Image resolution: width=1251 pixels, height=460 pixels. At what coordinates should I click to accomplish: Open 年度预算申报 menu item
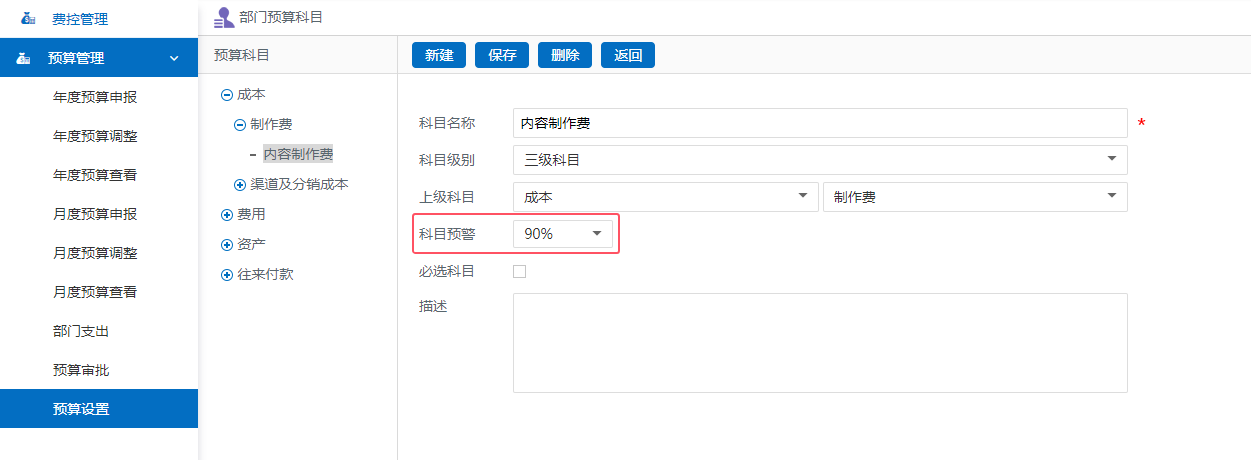(x=95, y=97)
